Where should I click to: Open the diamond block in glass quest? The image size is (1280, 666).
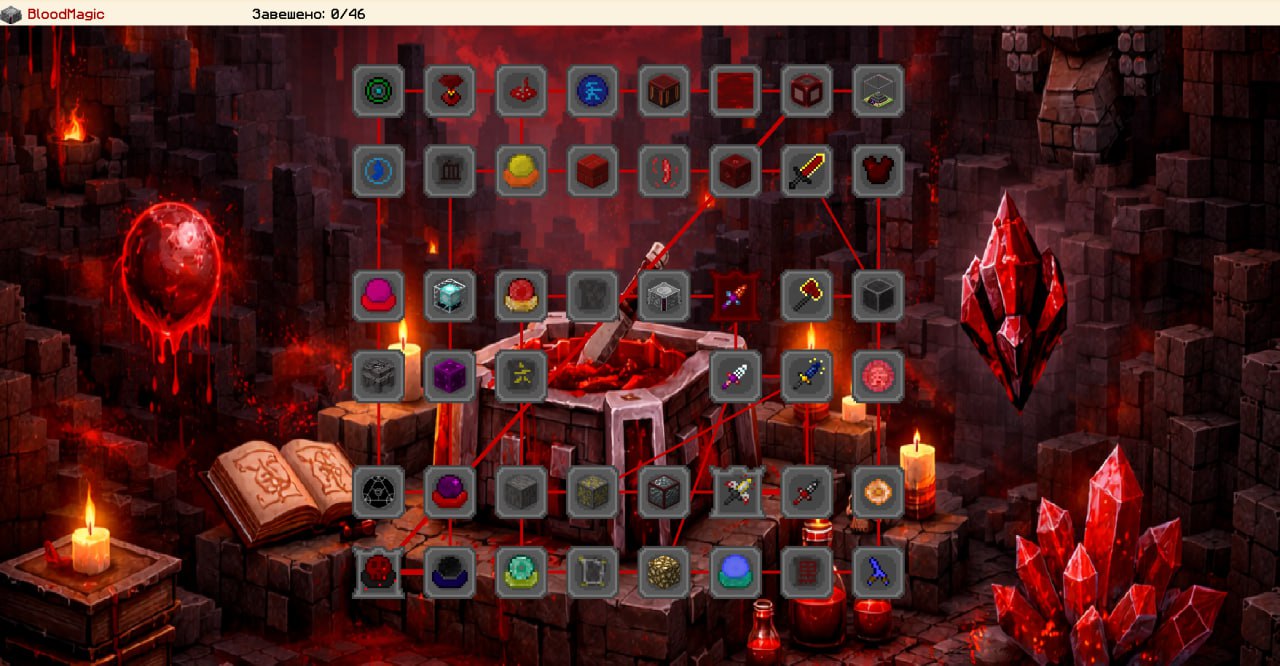coord(450,296)
